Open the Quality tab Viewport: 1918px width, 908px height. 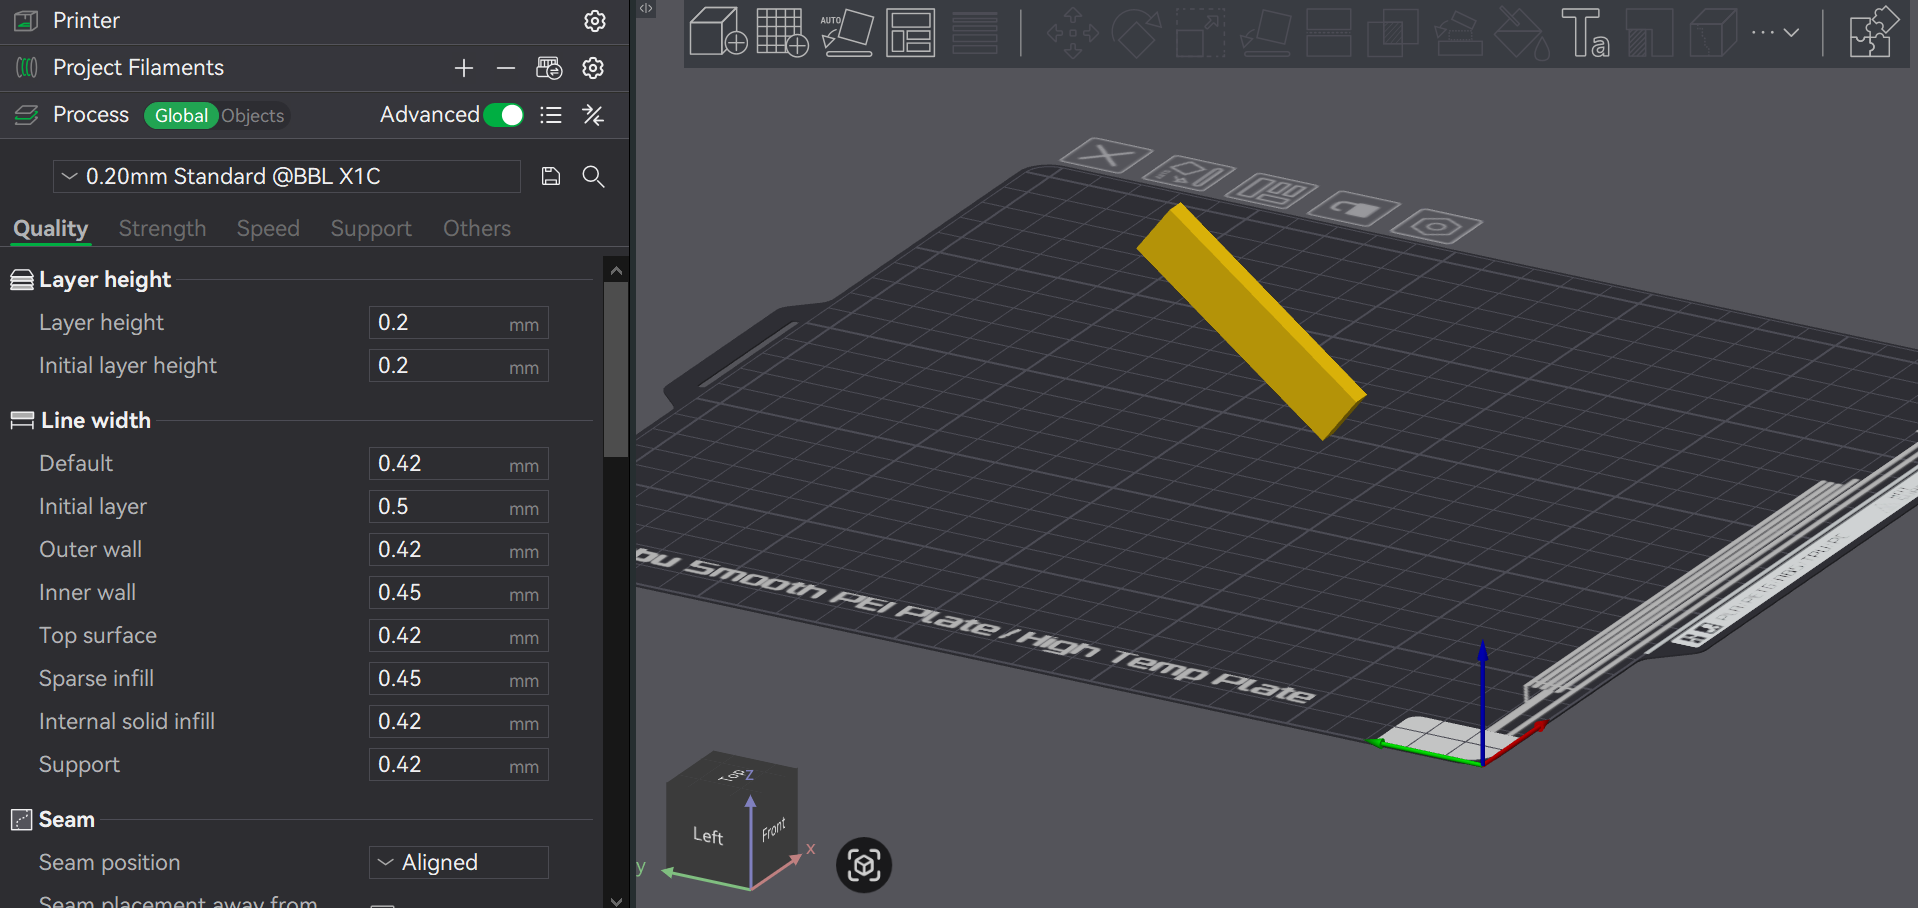pos(51,228)
